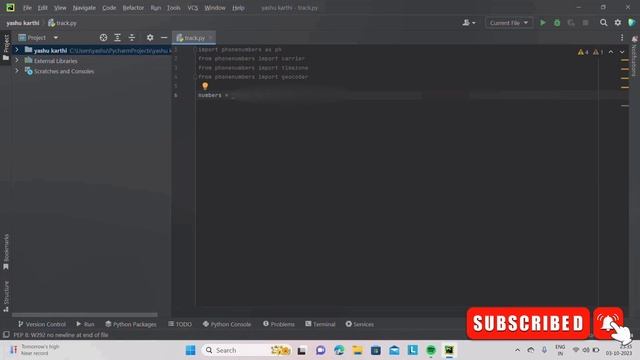
Task: Open Current File run configuration dropdown
Action: pos(509,23)
